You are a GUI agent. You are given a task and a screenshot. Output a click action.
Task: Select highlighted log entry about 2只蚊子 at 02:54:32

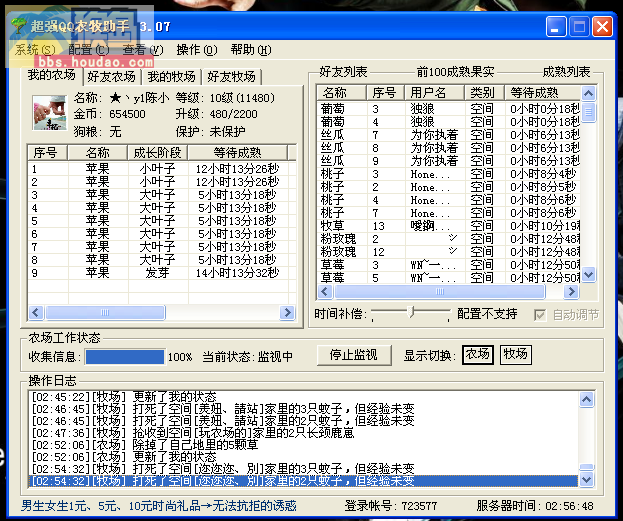304,481
